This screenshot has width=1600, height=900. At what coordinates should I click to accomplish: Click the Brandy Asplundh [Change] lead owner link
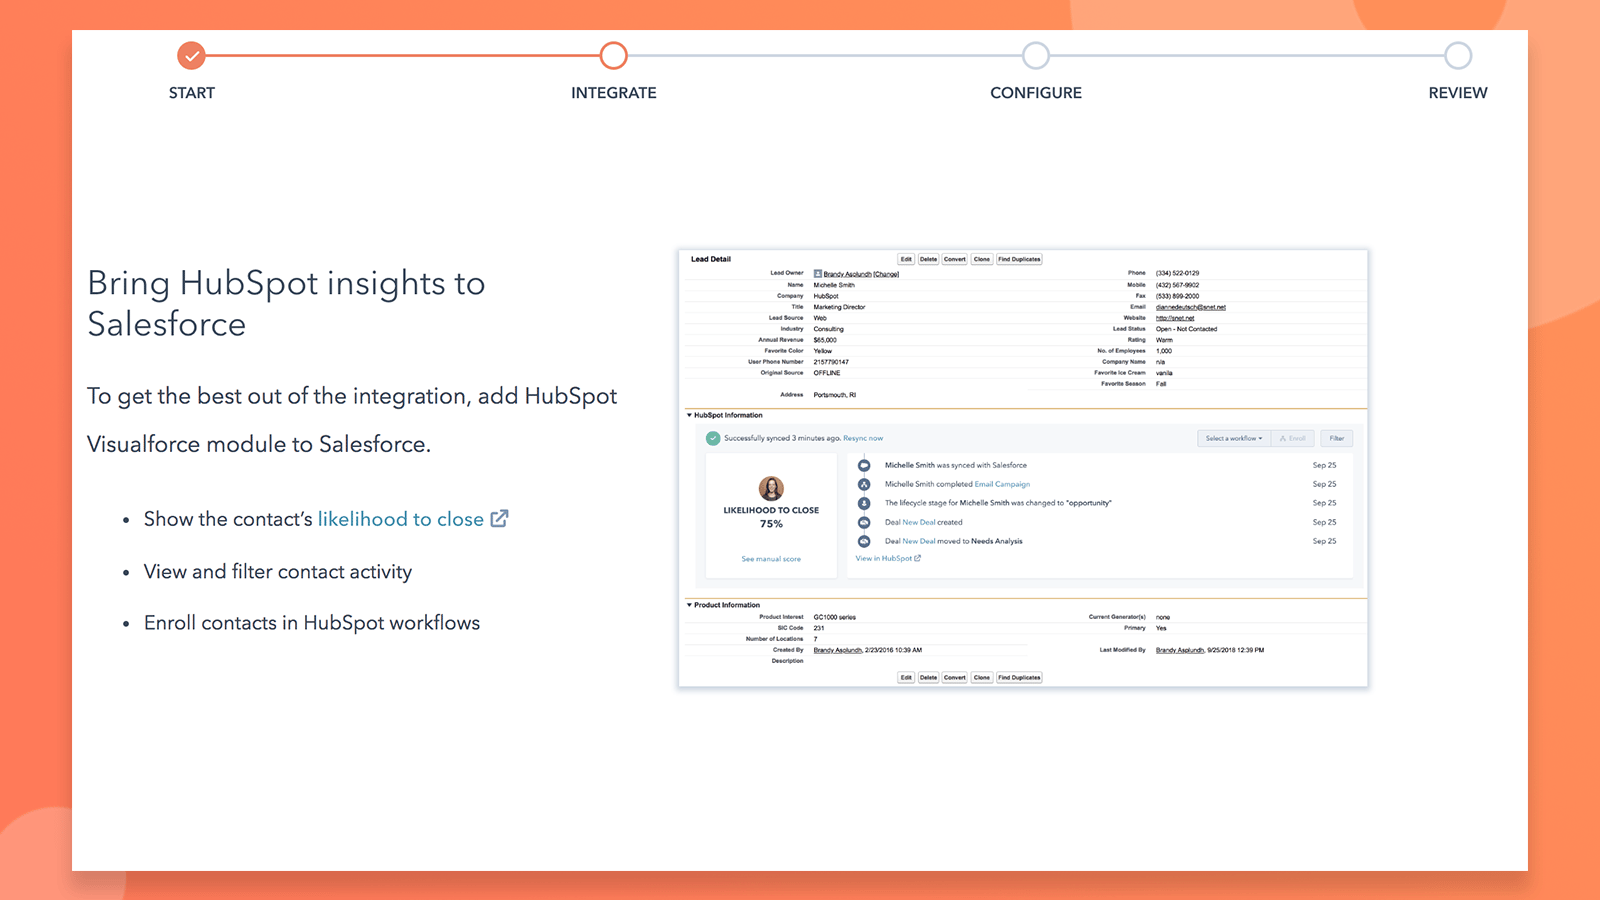[x=861, y=274]
